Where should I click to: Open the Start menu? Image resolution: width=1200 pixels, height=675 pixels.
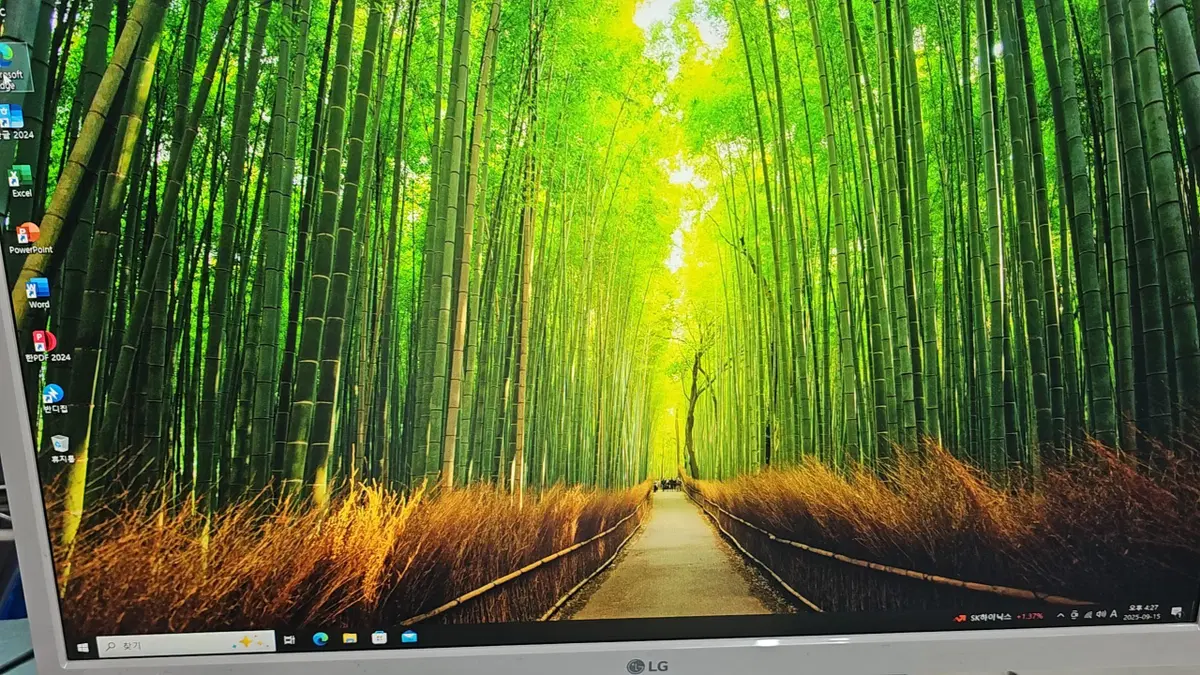point(83,645)
